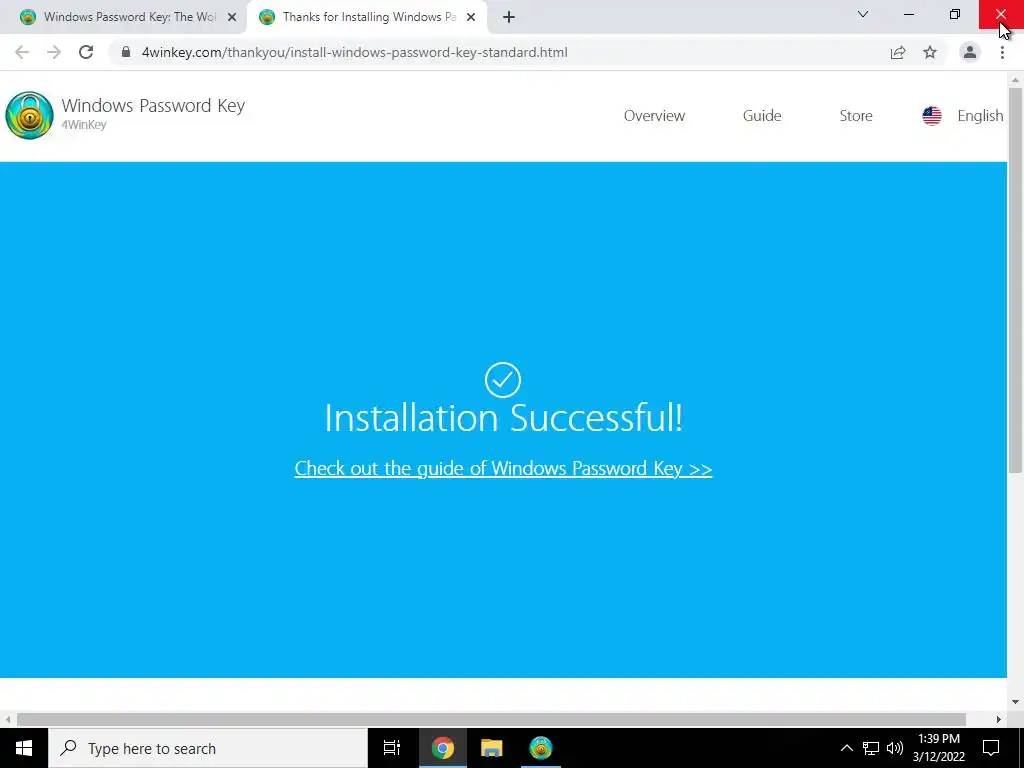
Task: Select the Thanks for Installing tab
Action: 366,17
